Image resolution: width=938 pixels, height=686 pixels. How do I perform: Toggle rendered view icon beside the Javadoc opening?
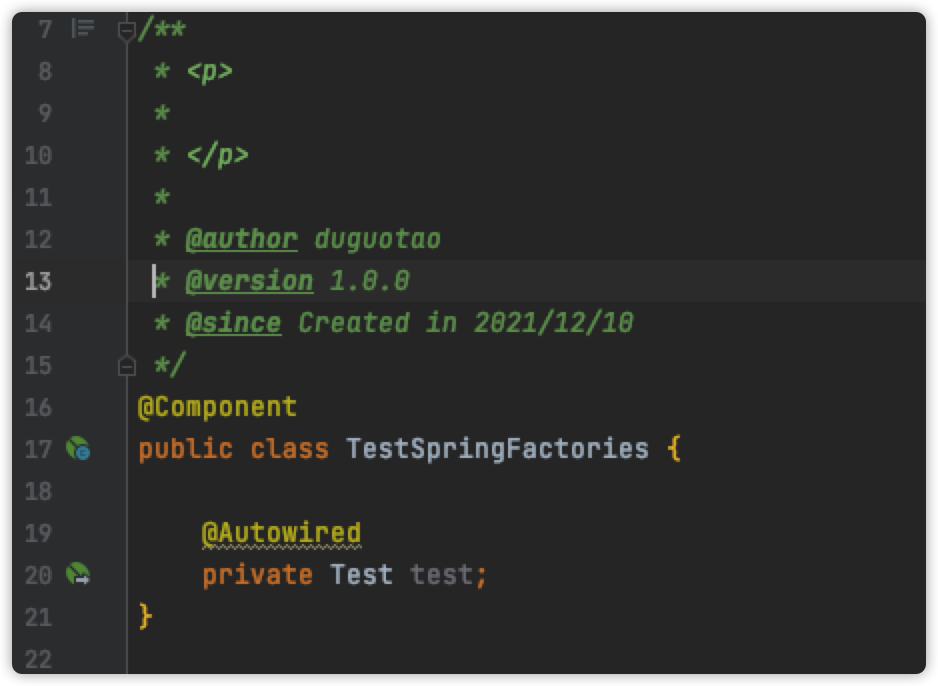click(83, 28)
